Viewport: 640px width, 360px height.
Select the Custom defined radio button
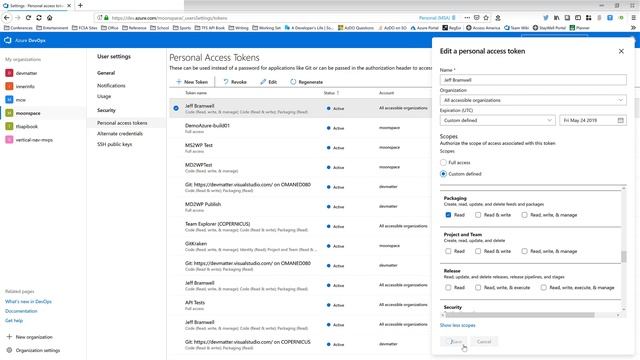(x=443, y=174)
